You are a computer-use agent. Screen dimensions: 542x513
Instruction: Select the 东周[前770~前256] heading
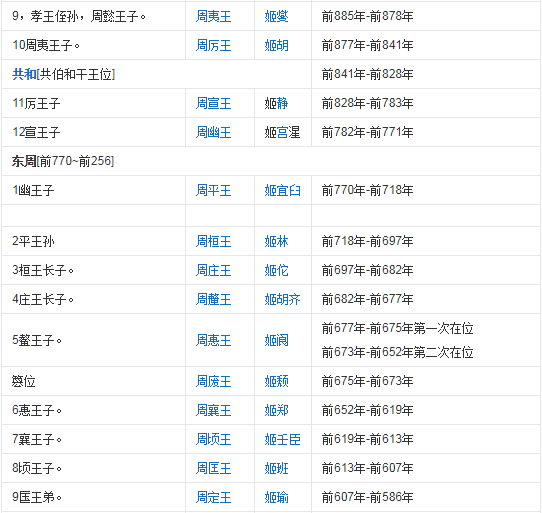coord(63,161)
